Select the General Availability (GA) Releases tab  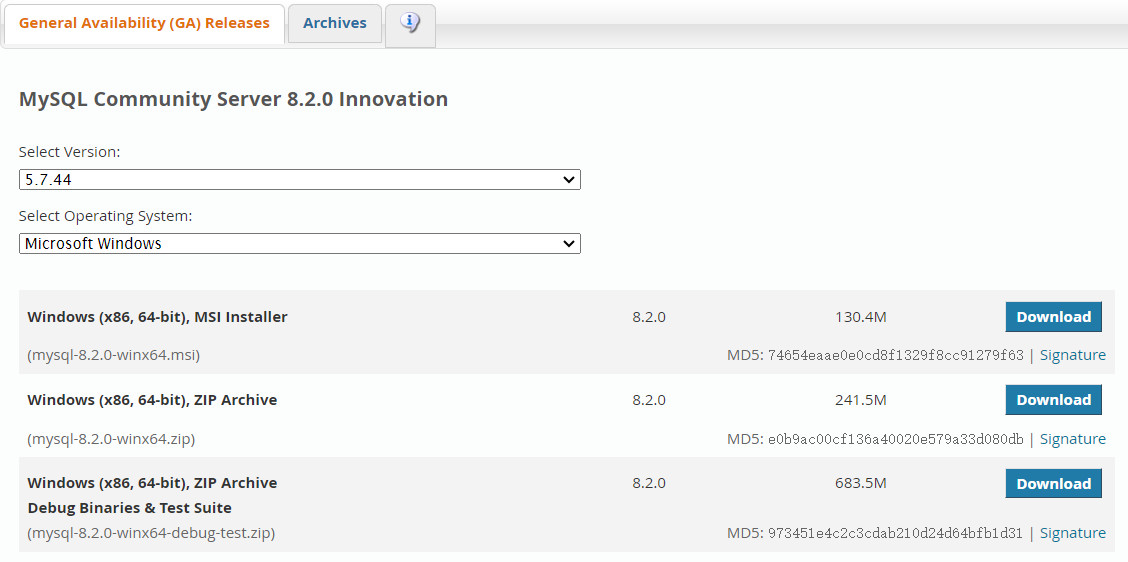[x=144, y=23]
